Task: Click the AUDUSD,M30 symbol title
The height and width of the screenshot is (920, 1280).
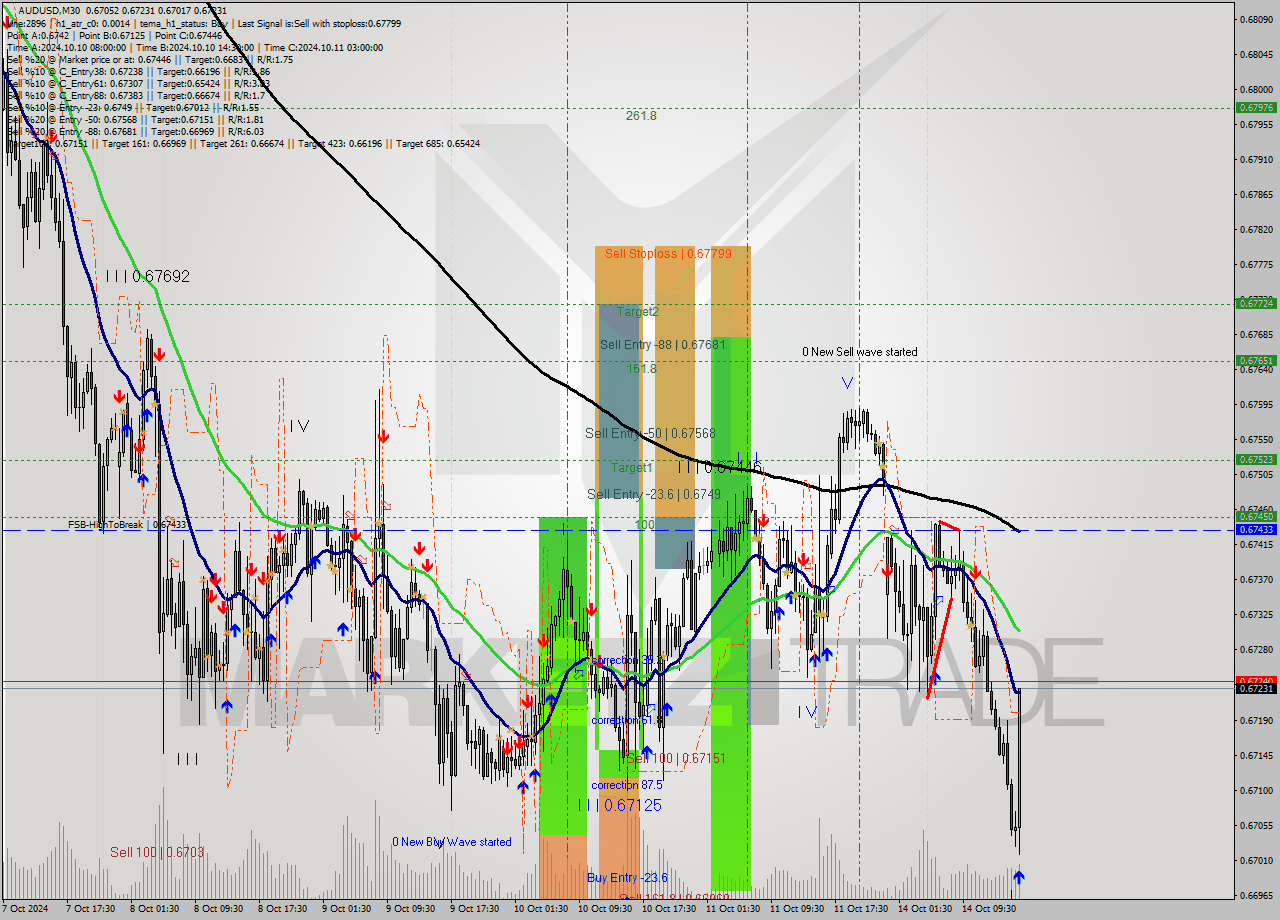Action: tap(51, 10)
